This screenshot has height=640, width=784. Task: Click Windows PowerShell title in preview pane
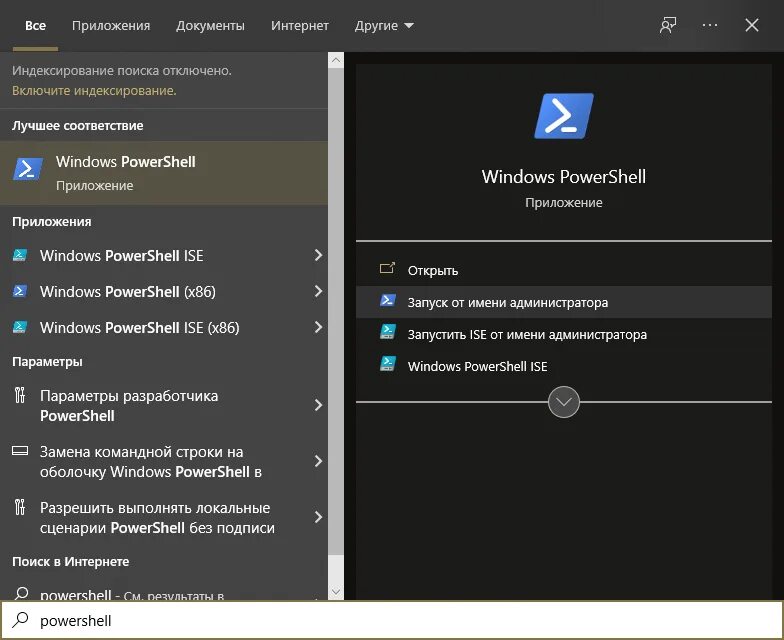pyautogui.click(x=564, y=176)
